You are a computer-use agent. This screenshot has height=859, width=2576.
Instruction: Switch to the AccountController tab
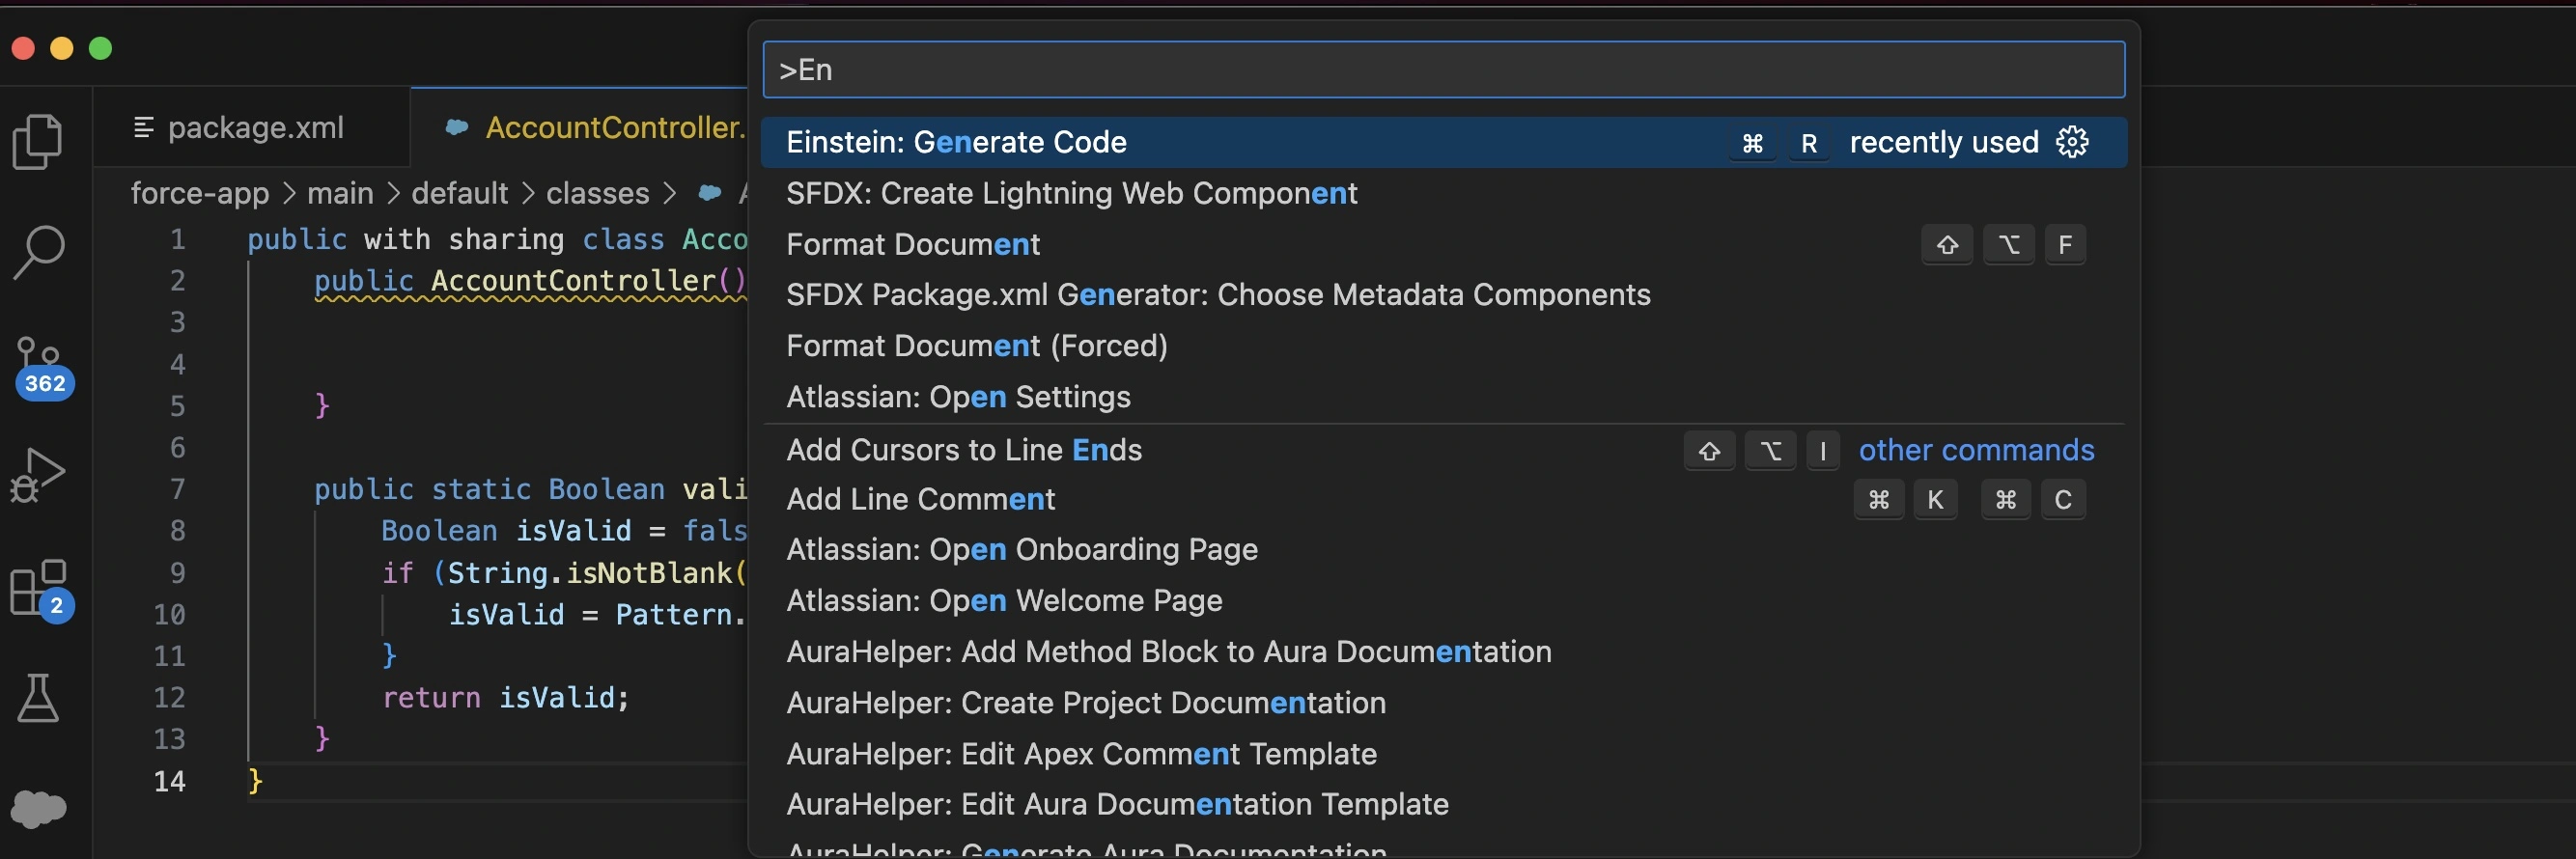click(580, 127)
